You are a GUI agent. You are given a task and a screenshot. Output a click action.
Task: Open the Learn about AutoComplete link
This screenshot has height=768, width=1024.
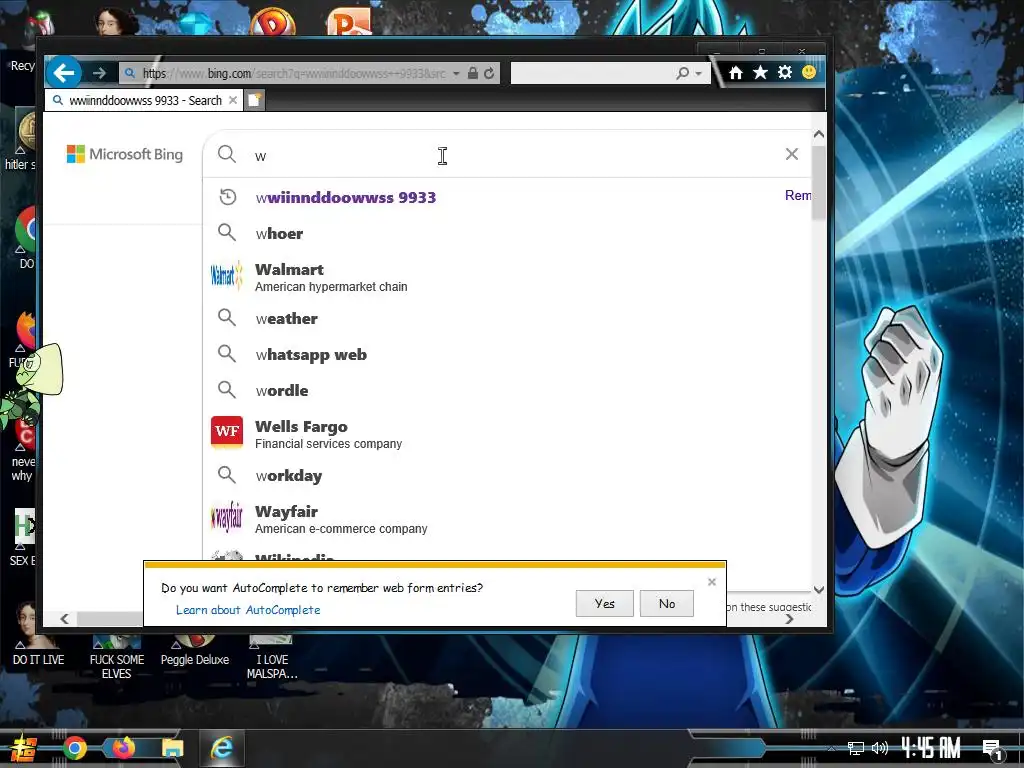click(x=248, y=610)
